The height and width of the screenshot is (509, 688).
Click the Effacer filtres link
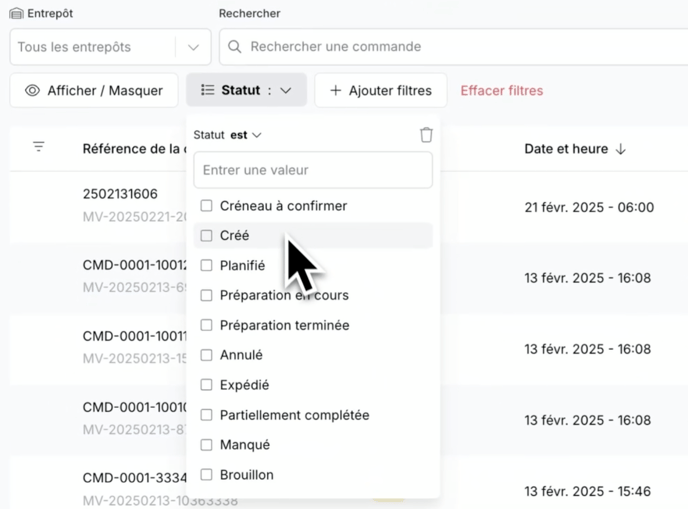[x=501, y=91]
